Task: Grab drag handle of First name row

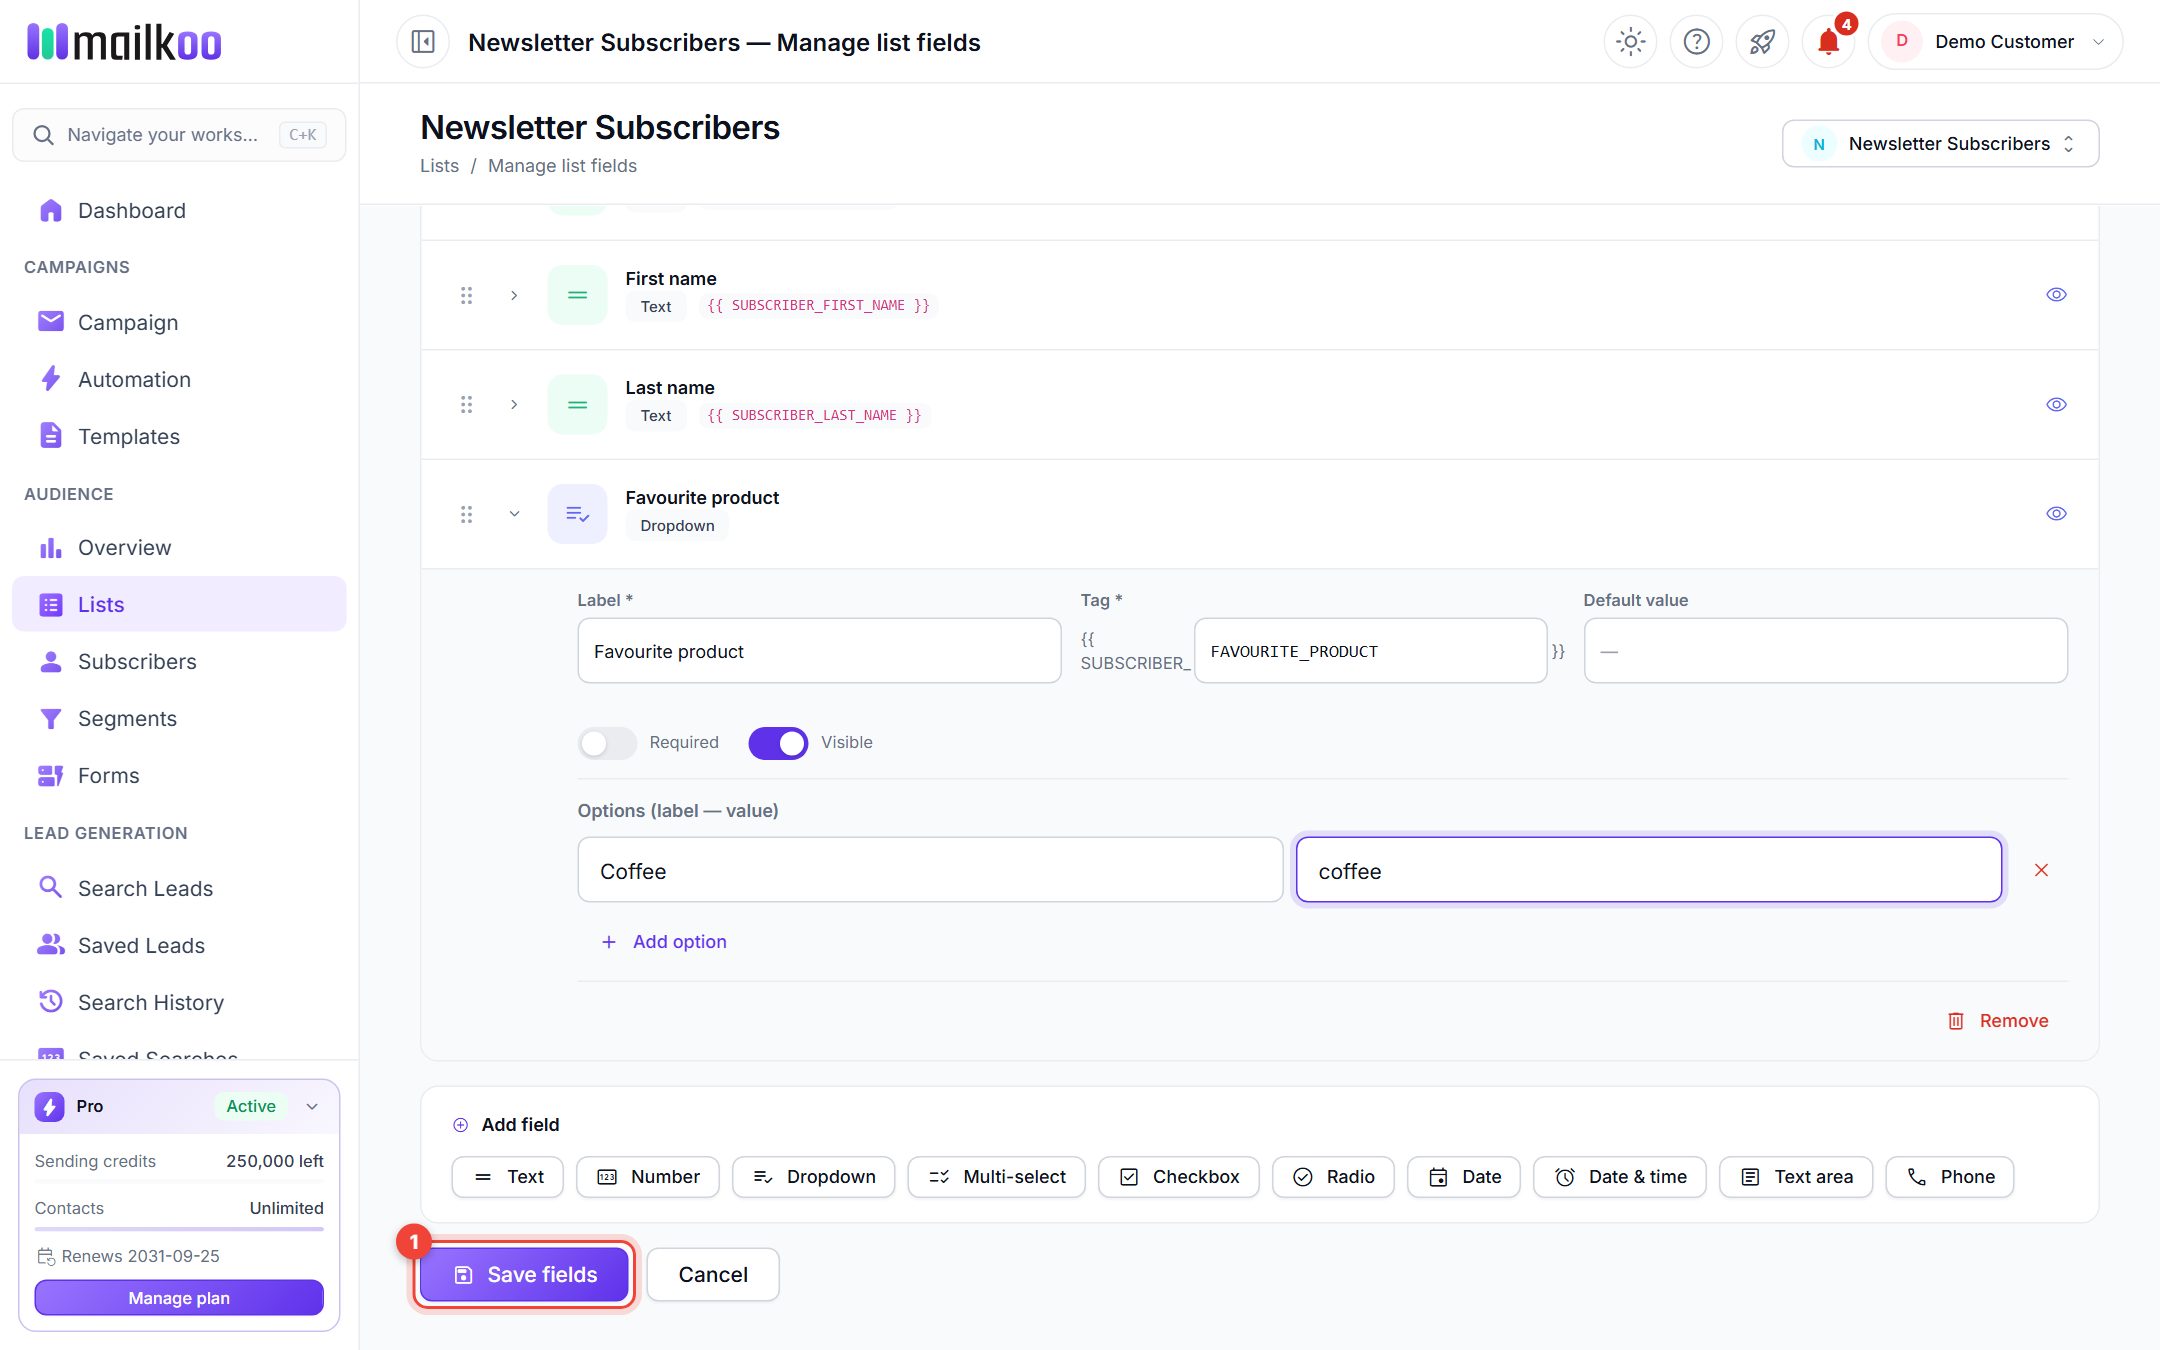Action: coord(466,295)
